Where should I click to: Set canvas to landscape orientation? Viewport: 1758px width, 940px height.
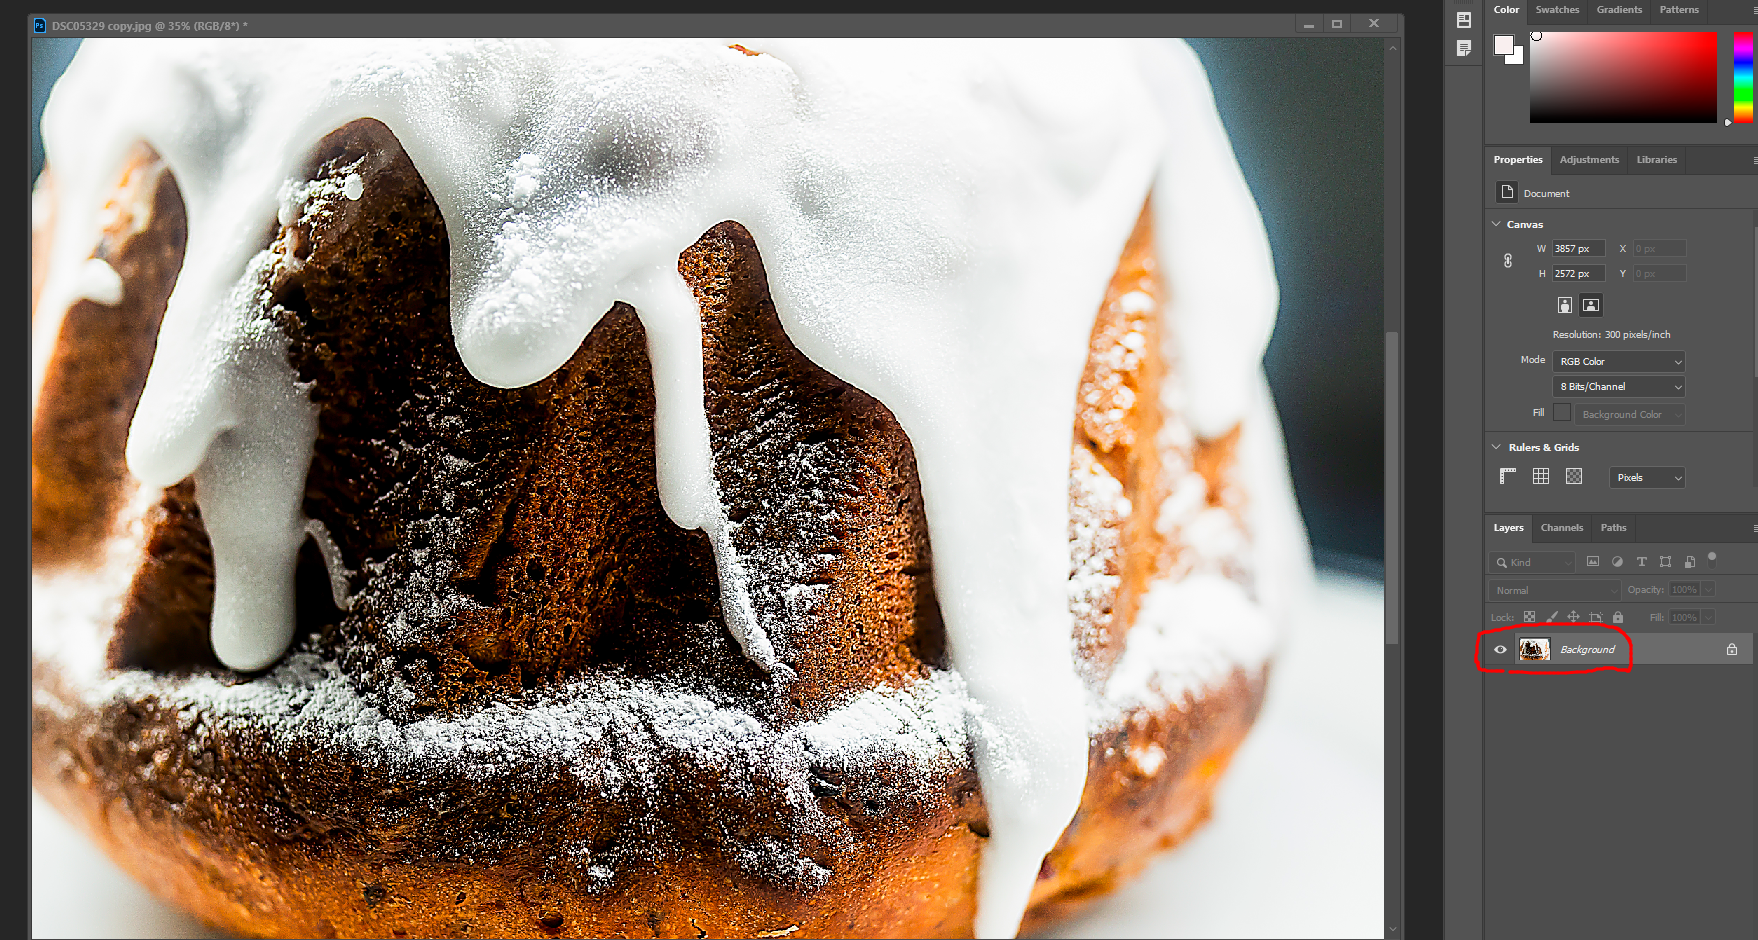coord(1591,305)
